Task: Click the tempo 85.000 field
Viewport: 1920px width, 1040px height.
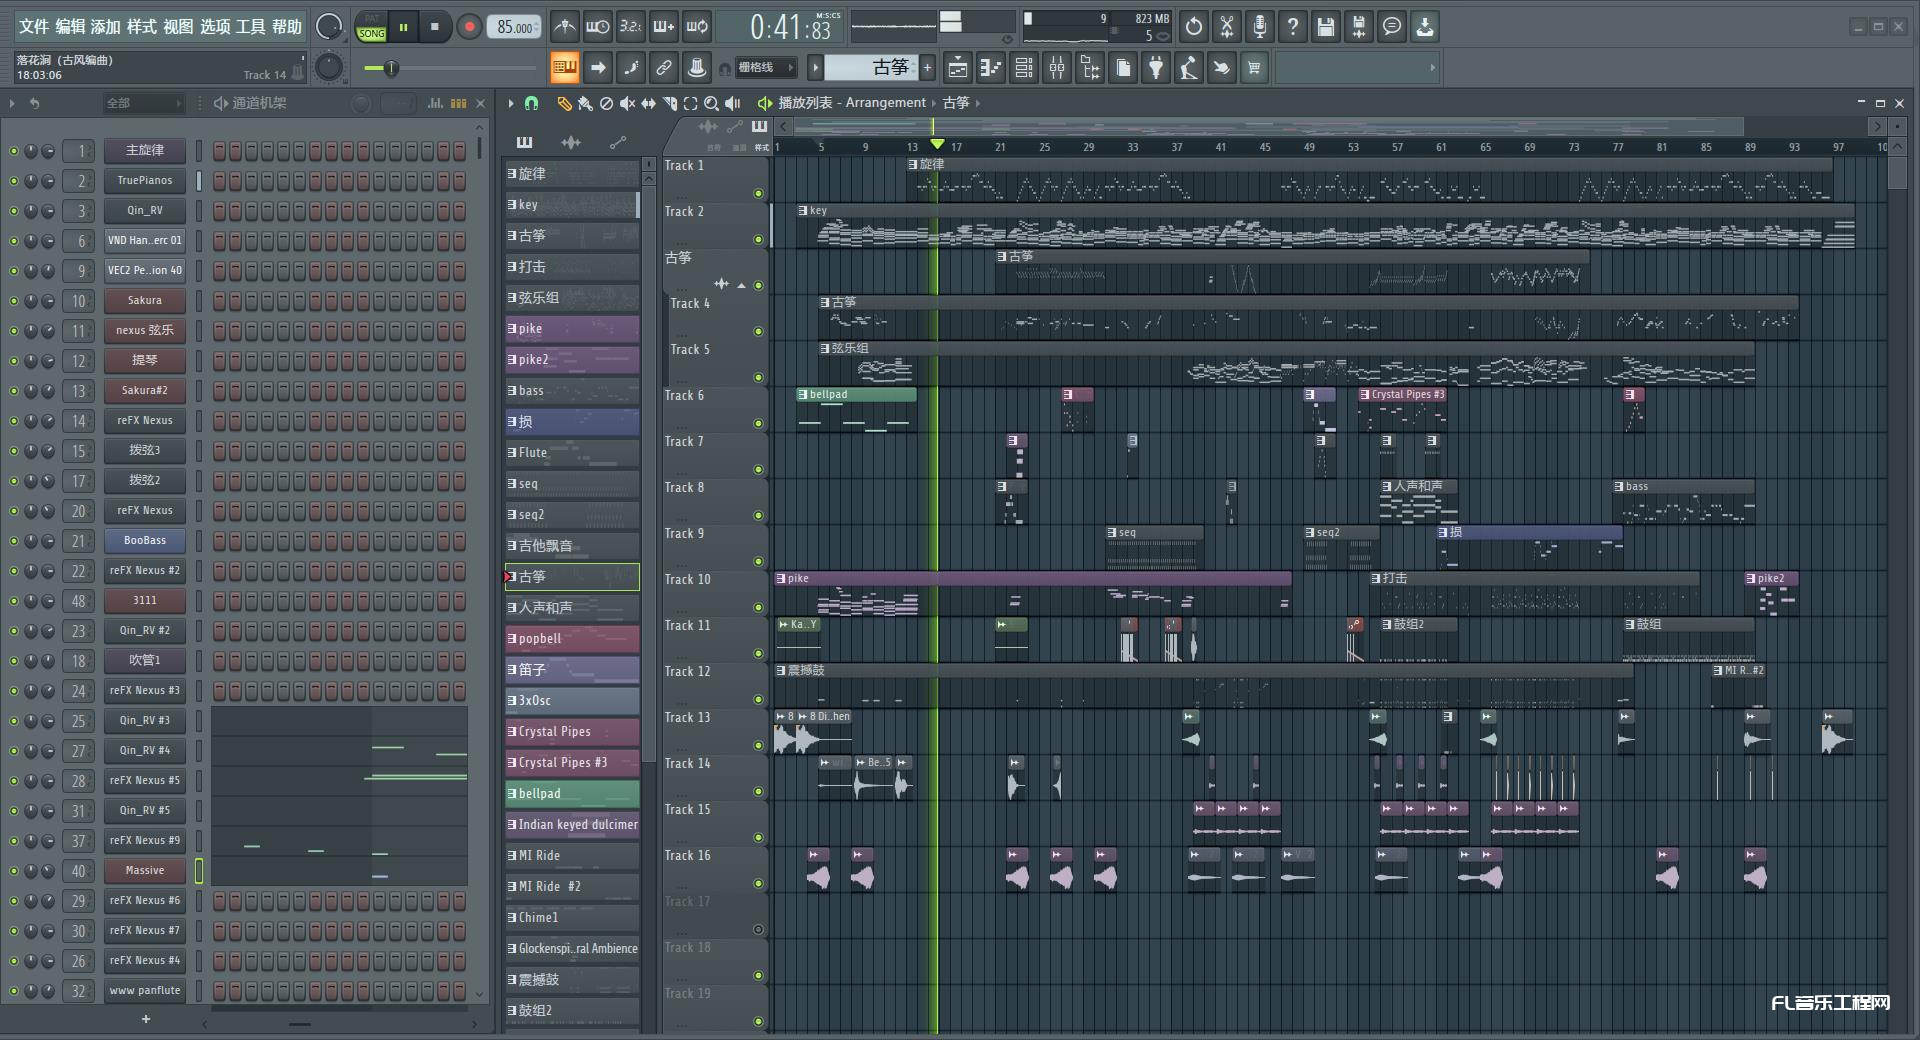Action: pyautogui.click(x=515, y=28)
